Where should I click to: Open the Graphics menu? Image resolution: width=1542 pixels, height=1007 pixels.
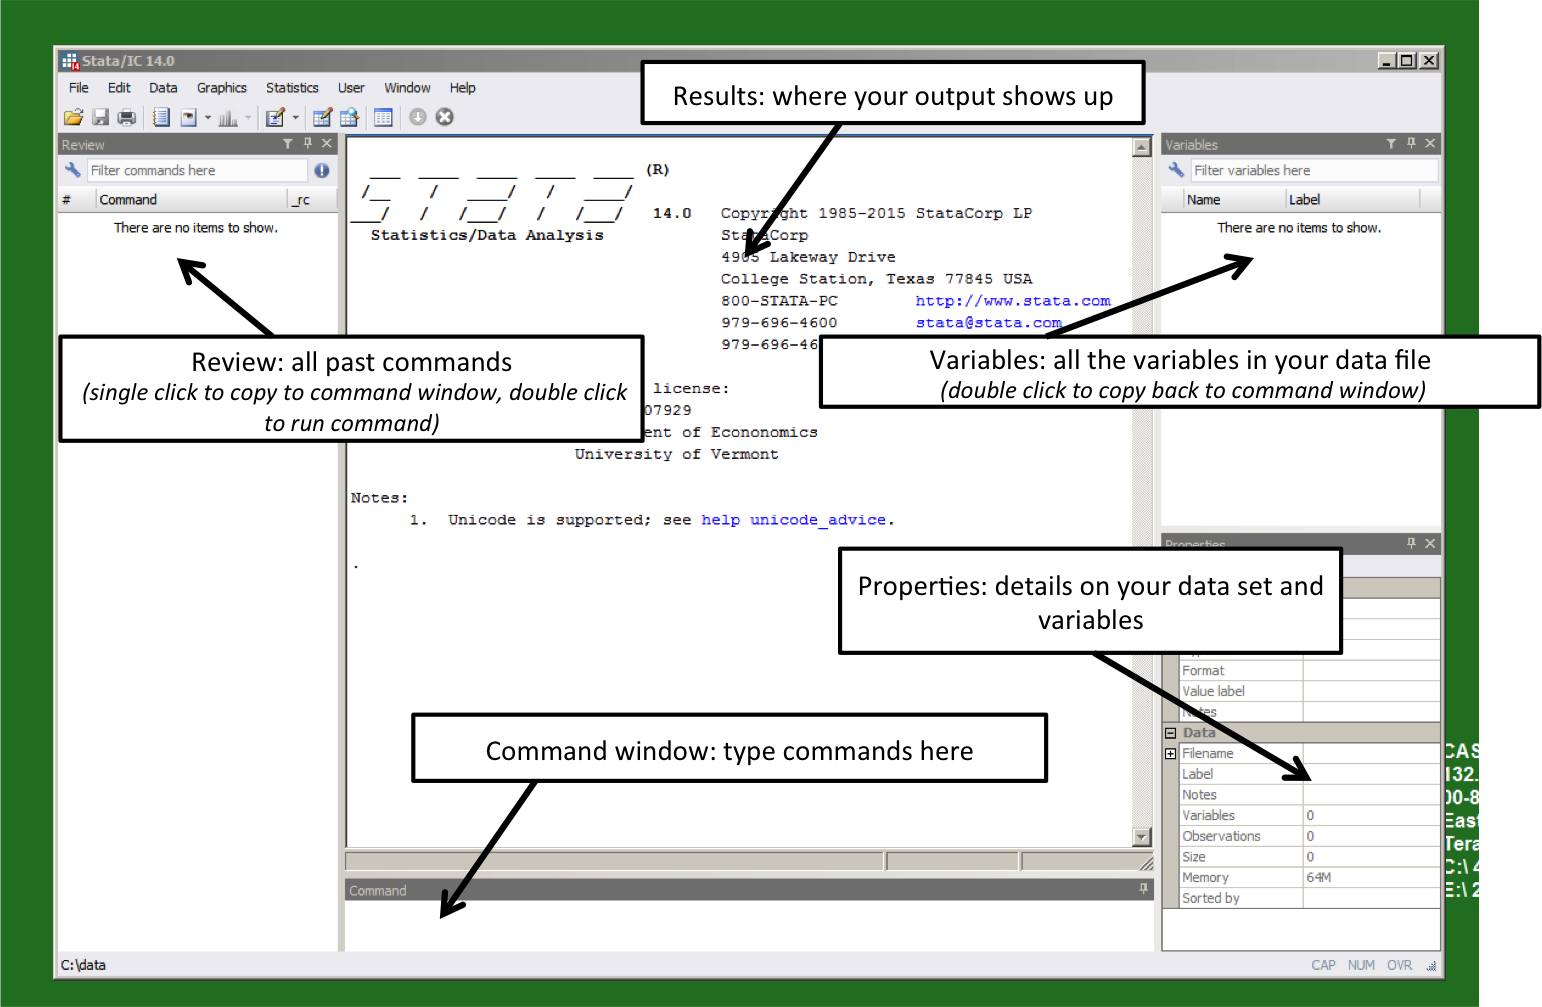tap(221, 88)
